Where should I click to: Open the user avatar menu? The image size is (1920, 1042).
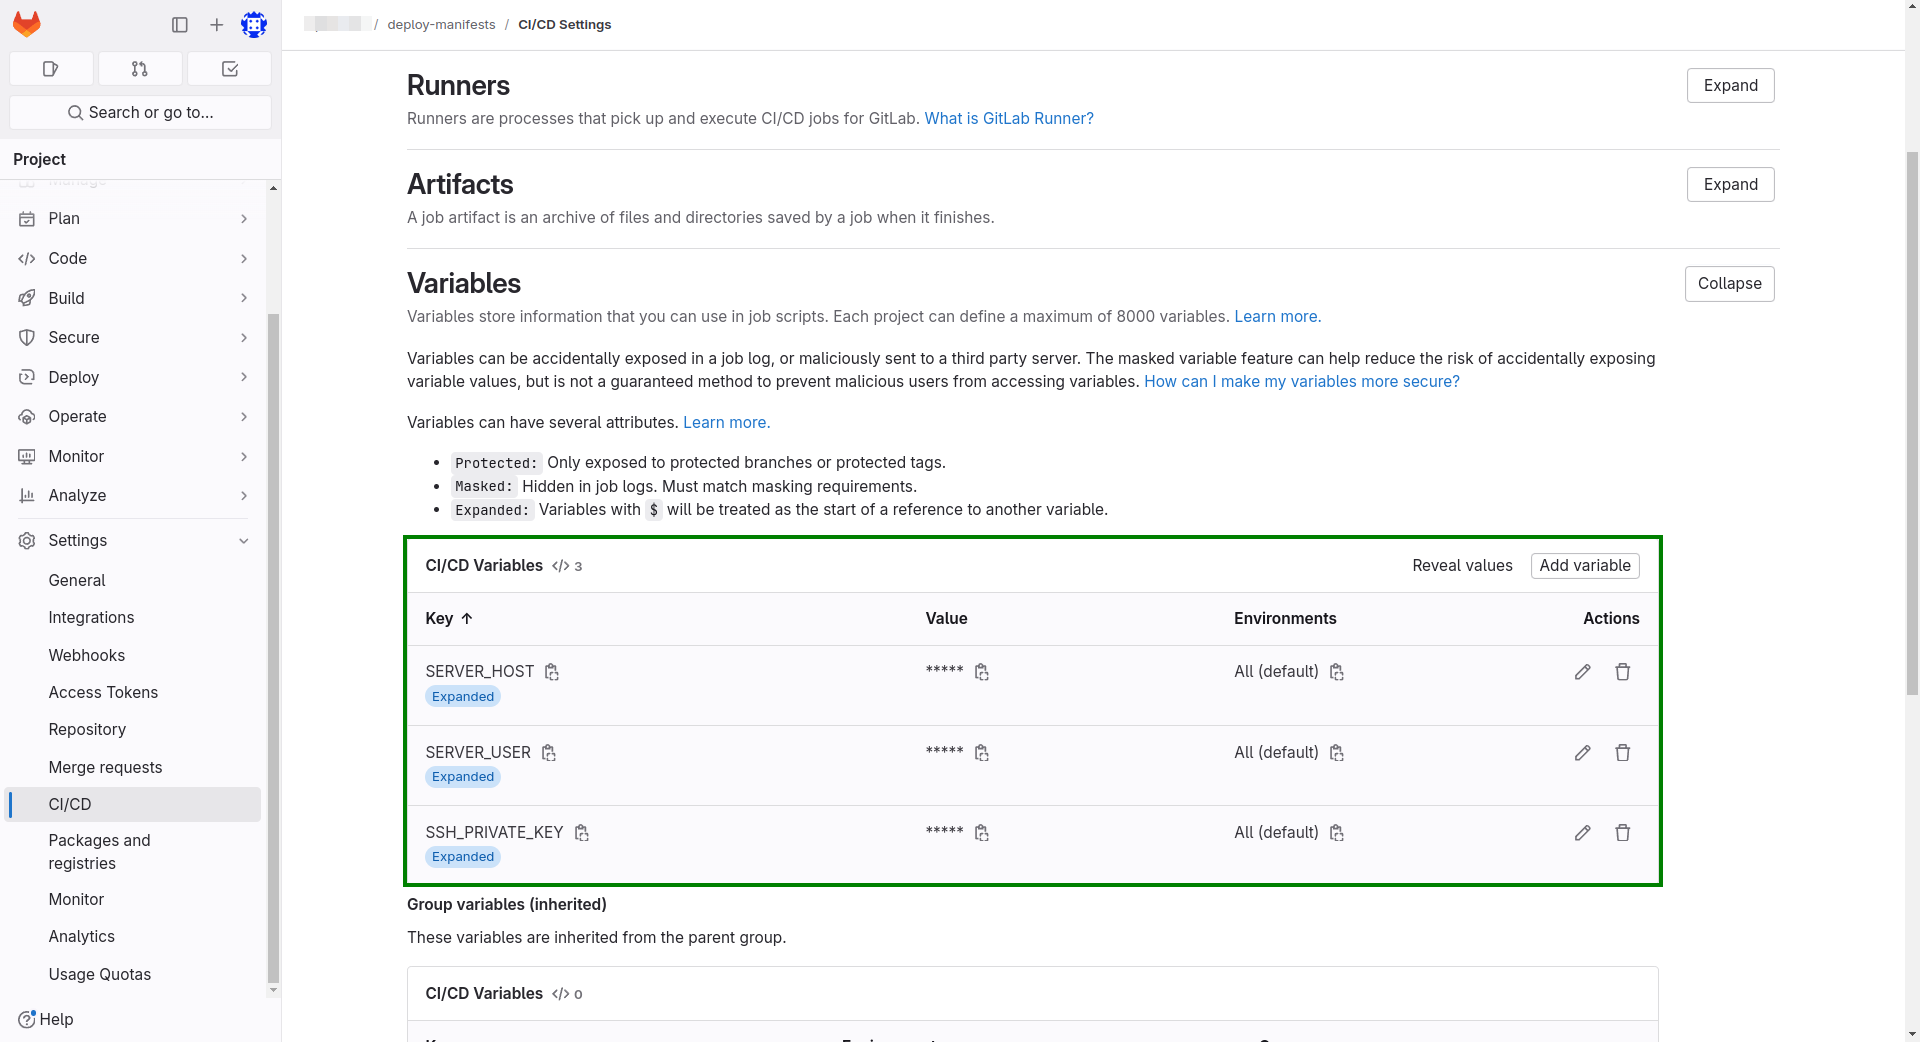point(254,25)
